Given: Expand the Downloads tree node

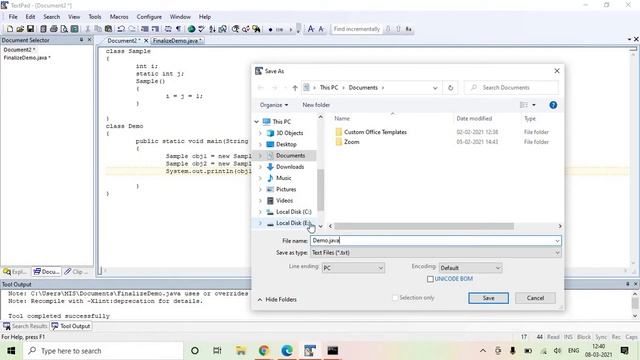Looking at the screenshot, I should tap(260, 167).
